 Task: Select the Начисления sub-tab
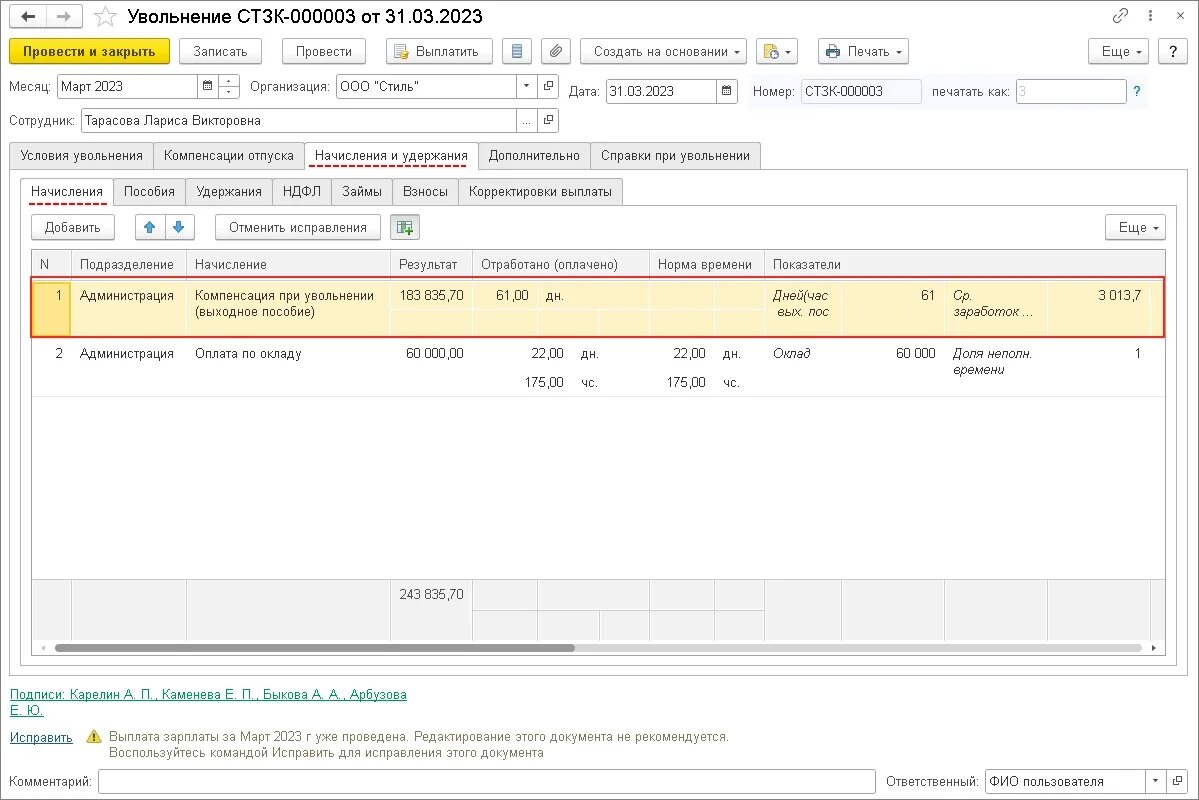coord(67,191)
